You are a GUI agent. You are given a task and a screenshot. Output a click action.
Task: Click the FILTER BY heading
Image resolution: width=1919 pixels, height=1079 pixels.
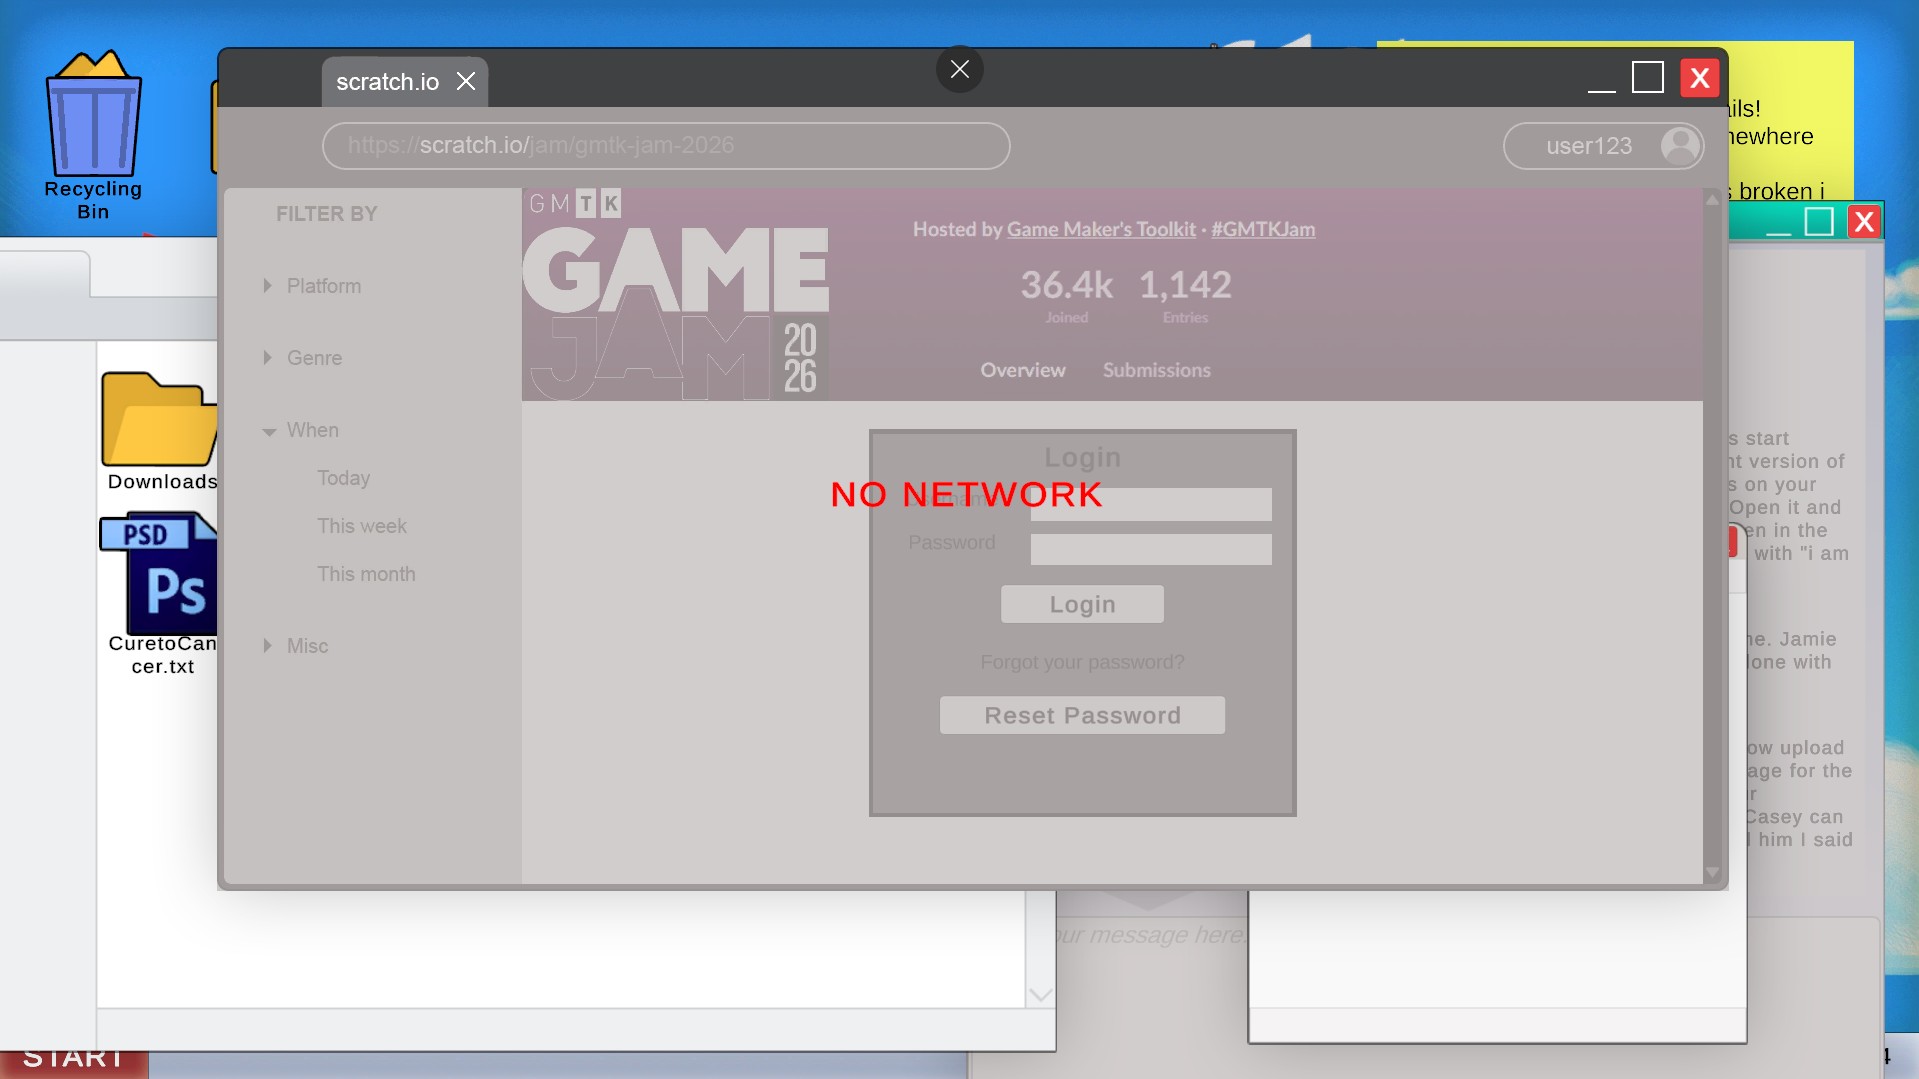[x=327, y=214]
